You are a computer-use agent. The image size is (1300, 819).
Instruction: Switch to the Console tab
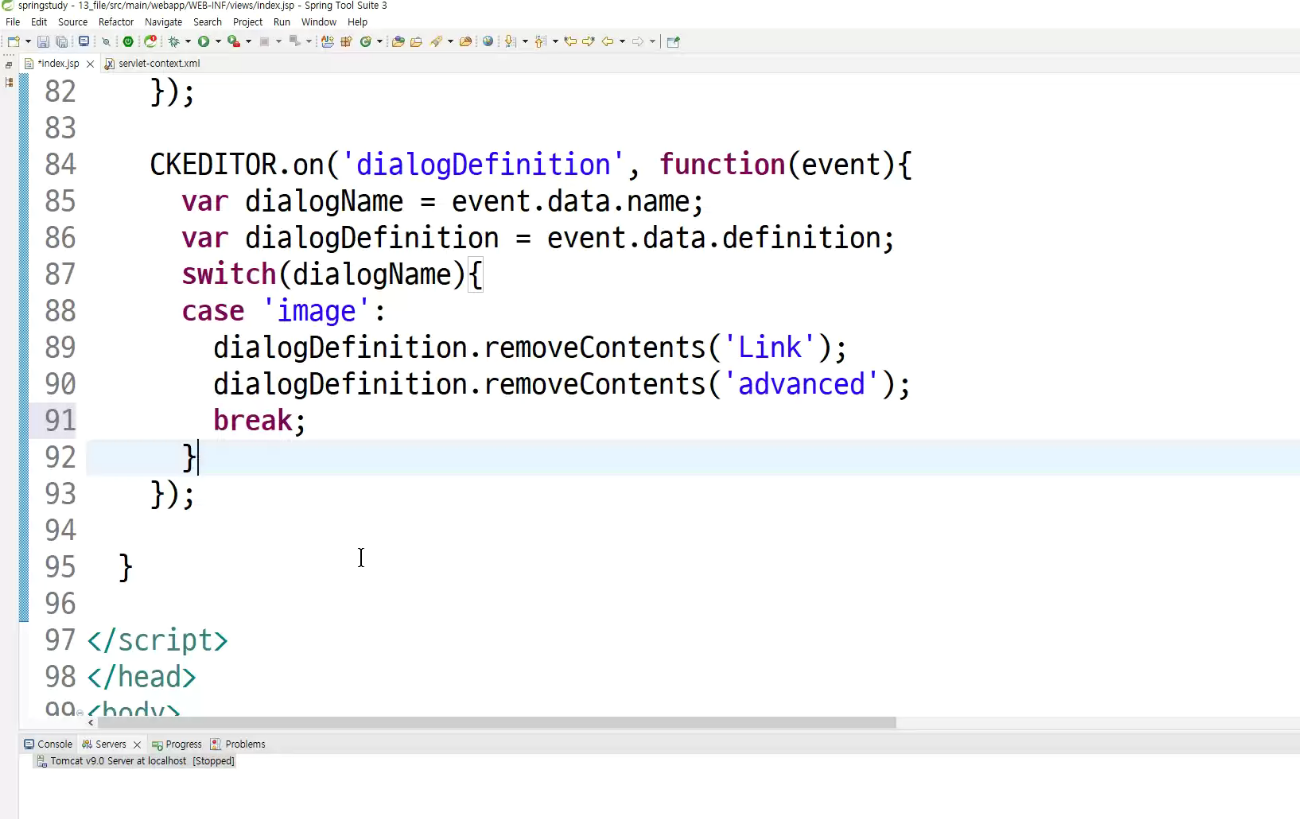pyautogui.click(x=48, y=744)
